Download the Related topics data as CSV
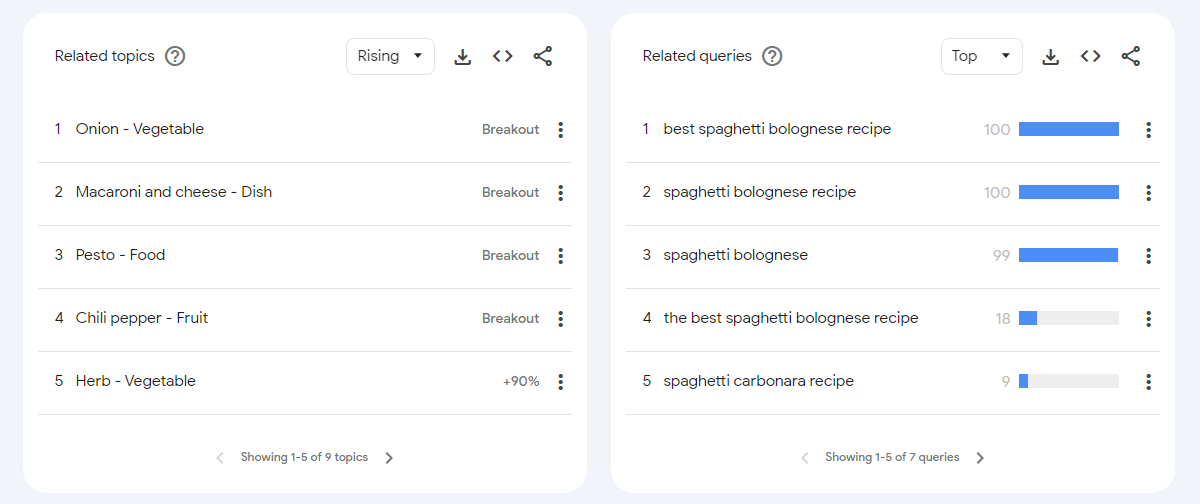1200x504 pixels. (x=462, y=57)
